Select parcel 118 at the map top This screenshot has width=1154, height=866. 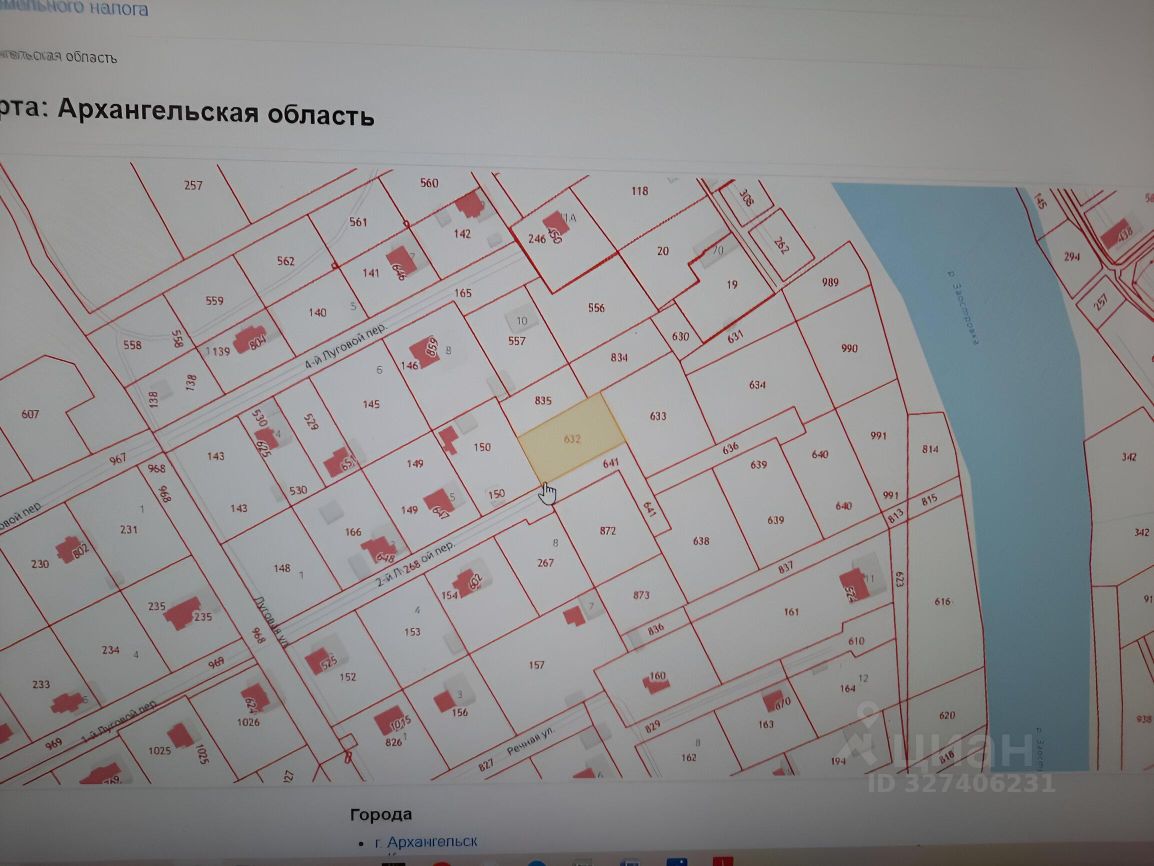640,191
